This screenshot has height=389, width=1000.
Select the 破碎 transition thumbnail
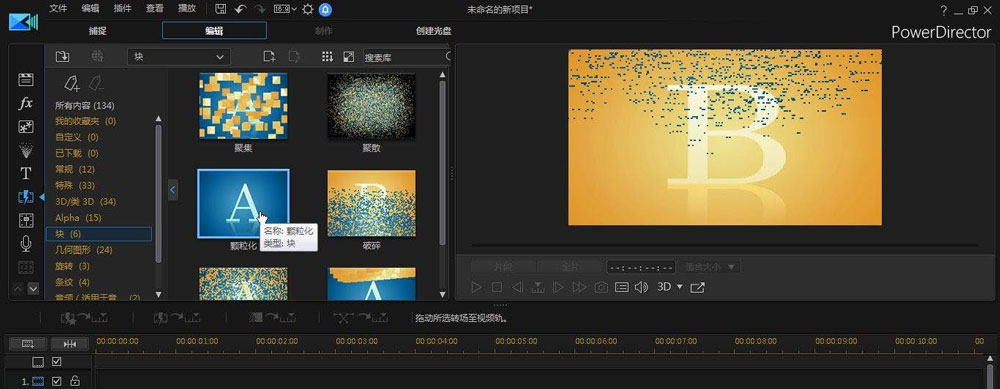[371, 203]
